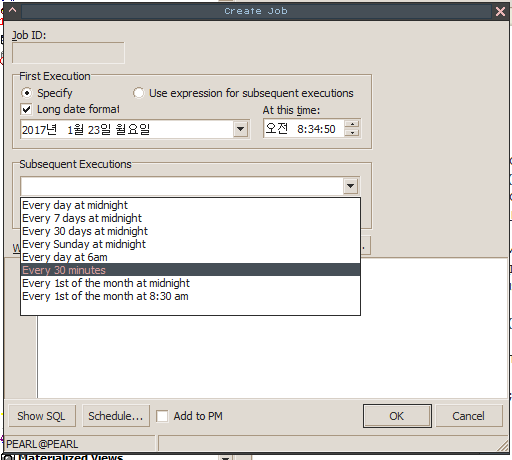Choose Every 1st of month at 8:30 am
Screen dimensions: 512x460
click(190, 296)
